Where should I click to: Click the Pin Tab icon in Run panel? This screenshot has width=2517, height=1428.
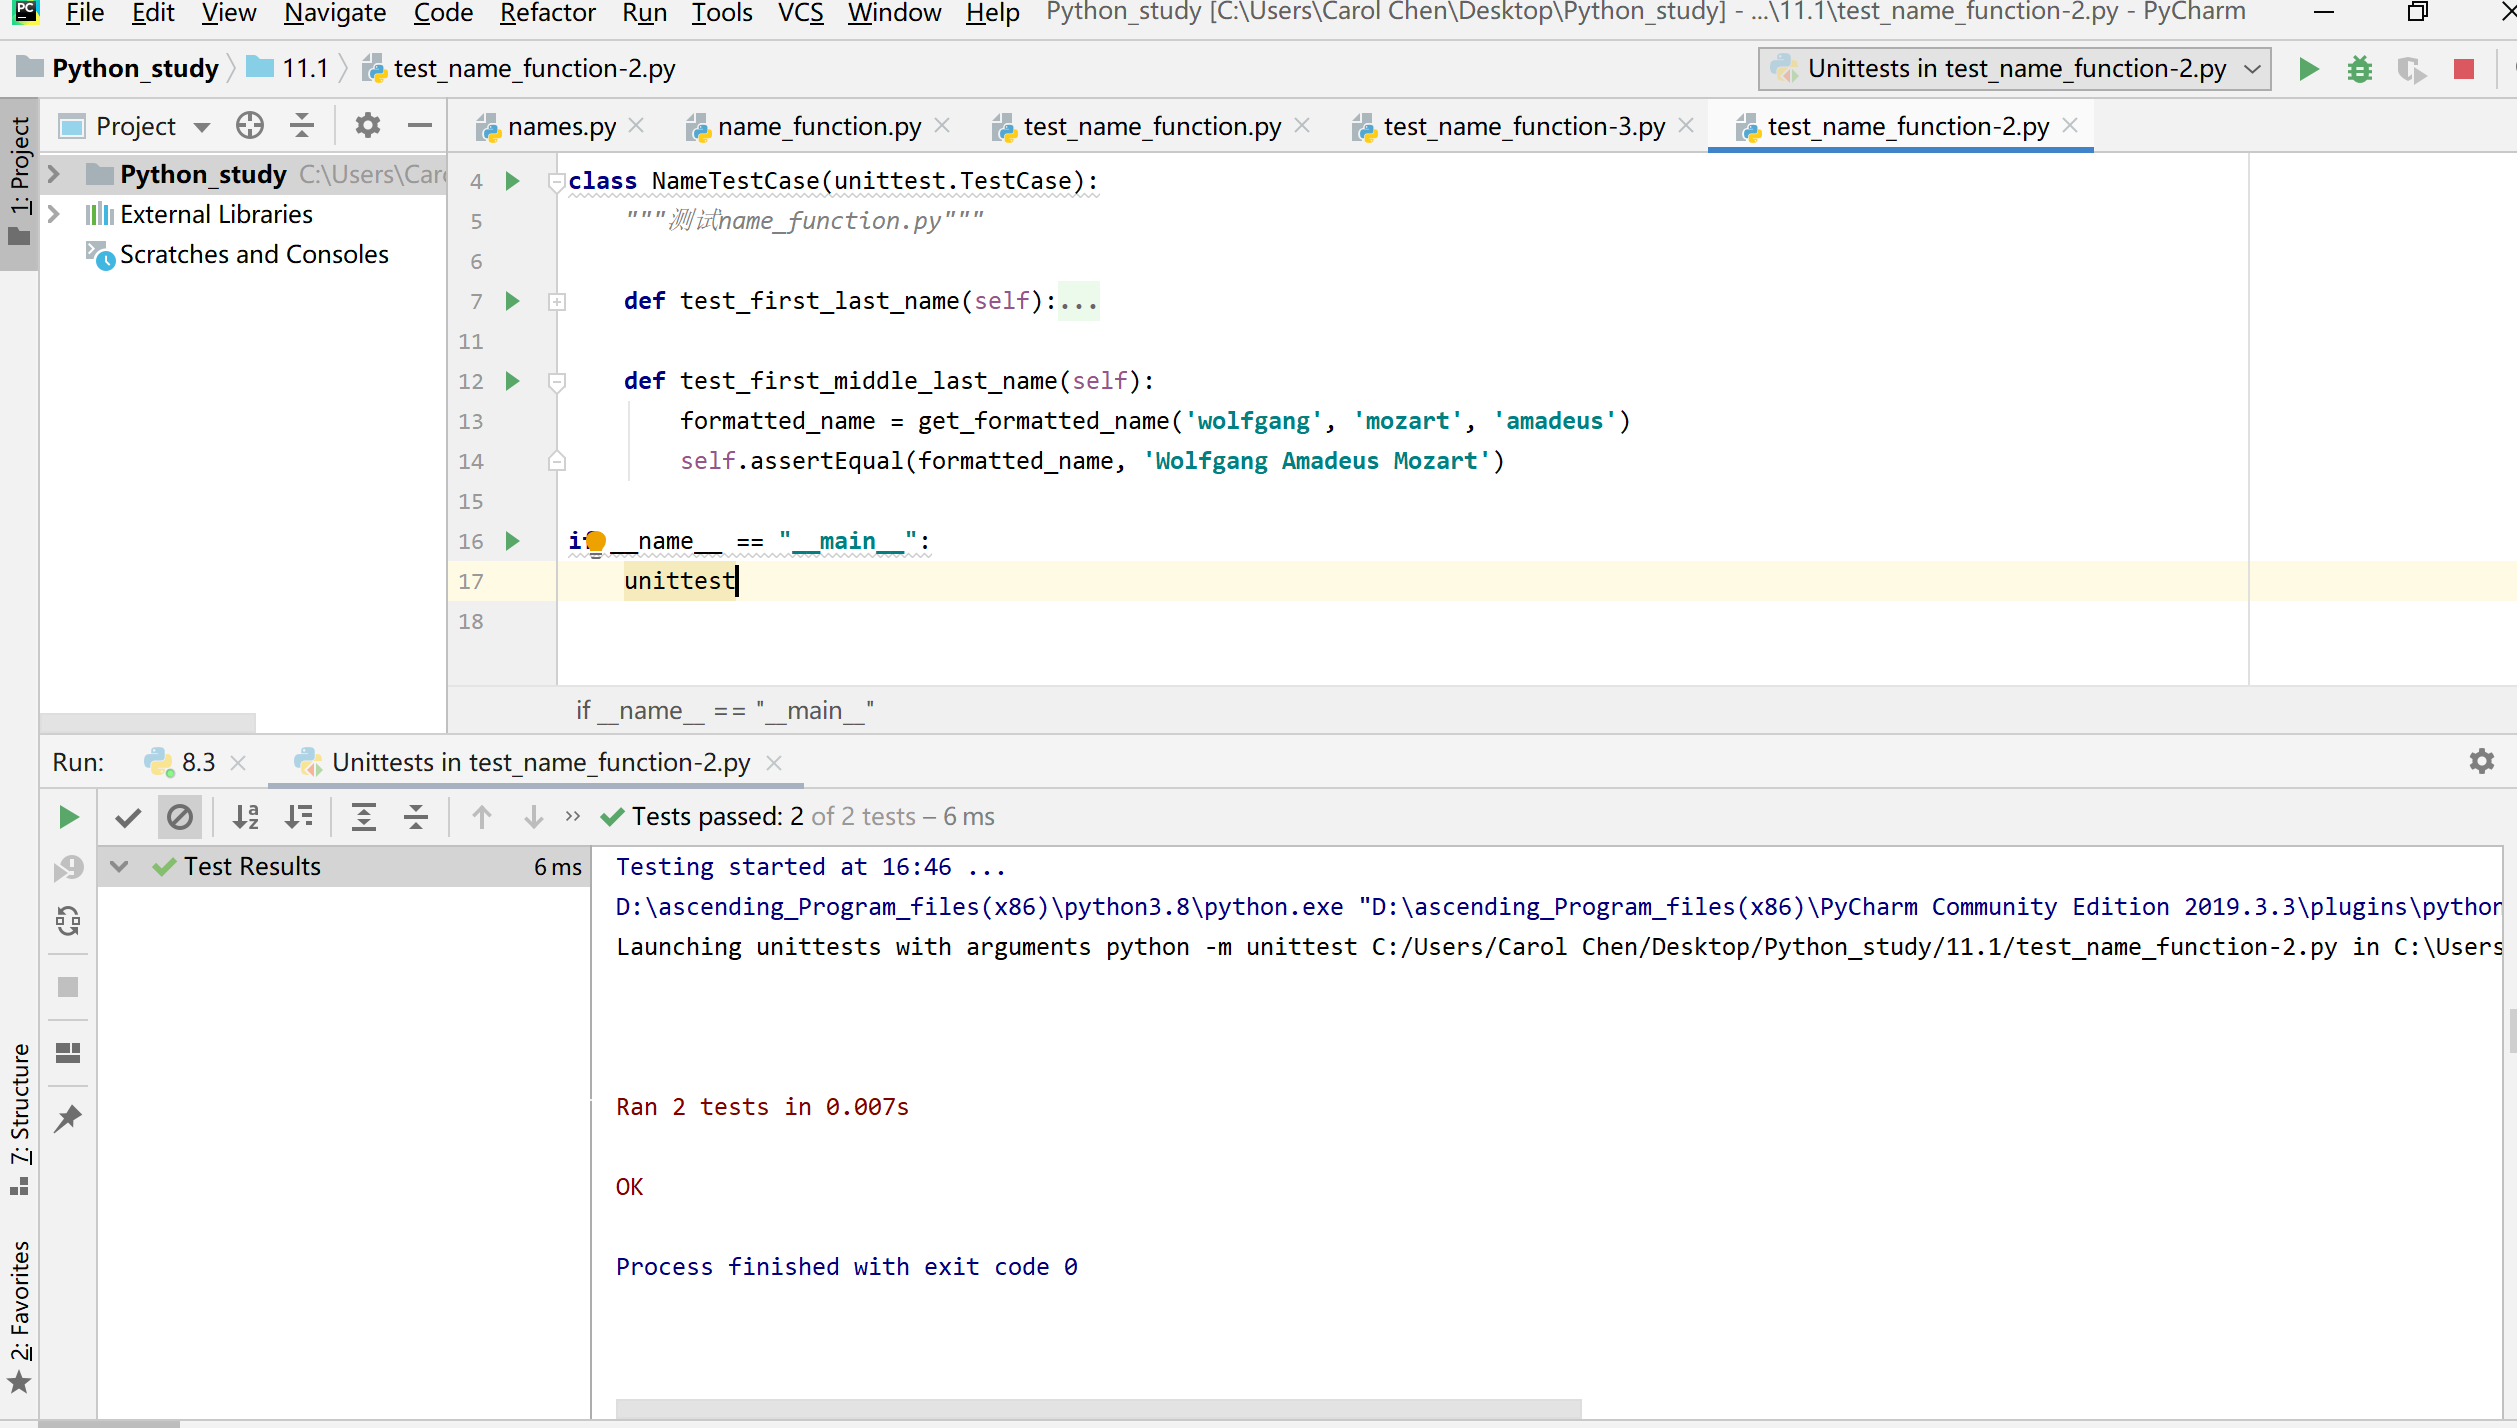[x=68, y=1118]
